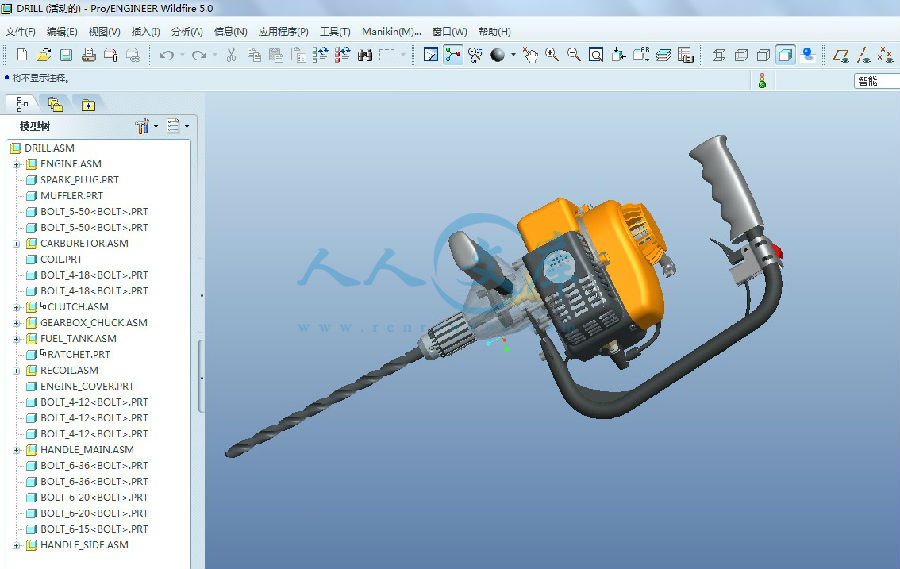
Task: Click the binoculars Find icon
Action: [x=364, y=55]
